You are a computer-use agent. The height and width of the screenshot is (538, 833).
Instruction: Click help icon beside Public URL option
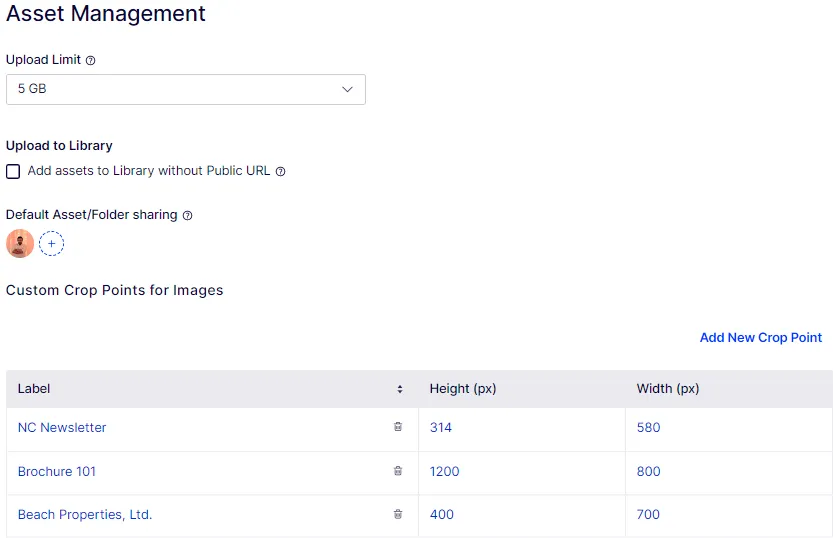[280, 172]
